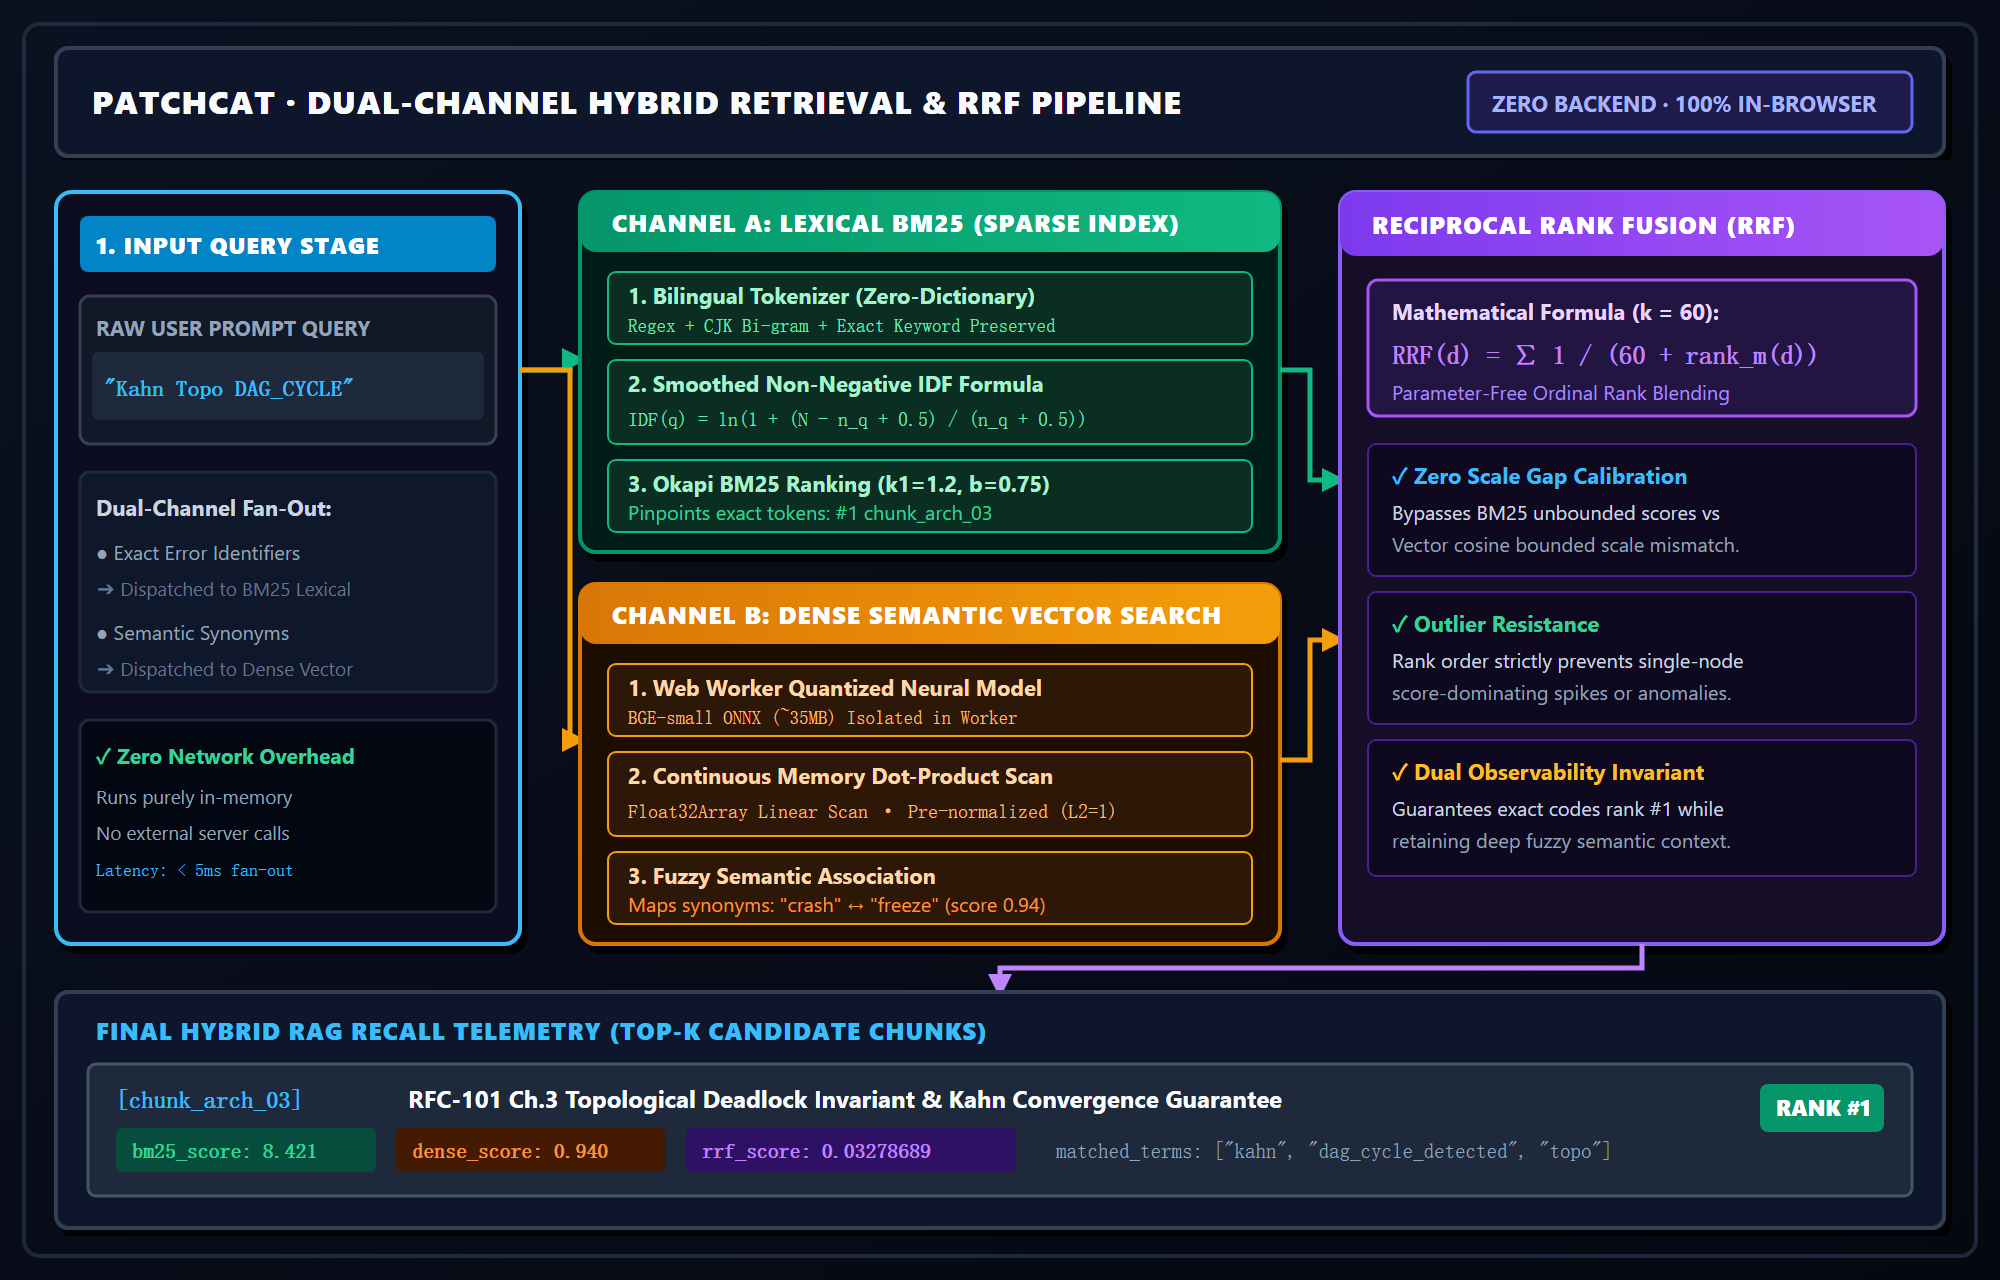The height and width of the screenshot is (1280, 2000).
Task: Click the Continuous Memory Dot-Product Scan card
Action: (x=930, y=794)
